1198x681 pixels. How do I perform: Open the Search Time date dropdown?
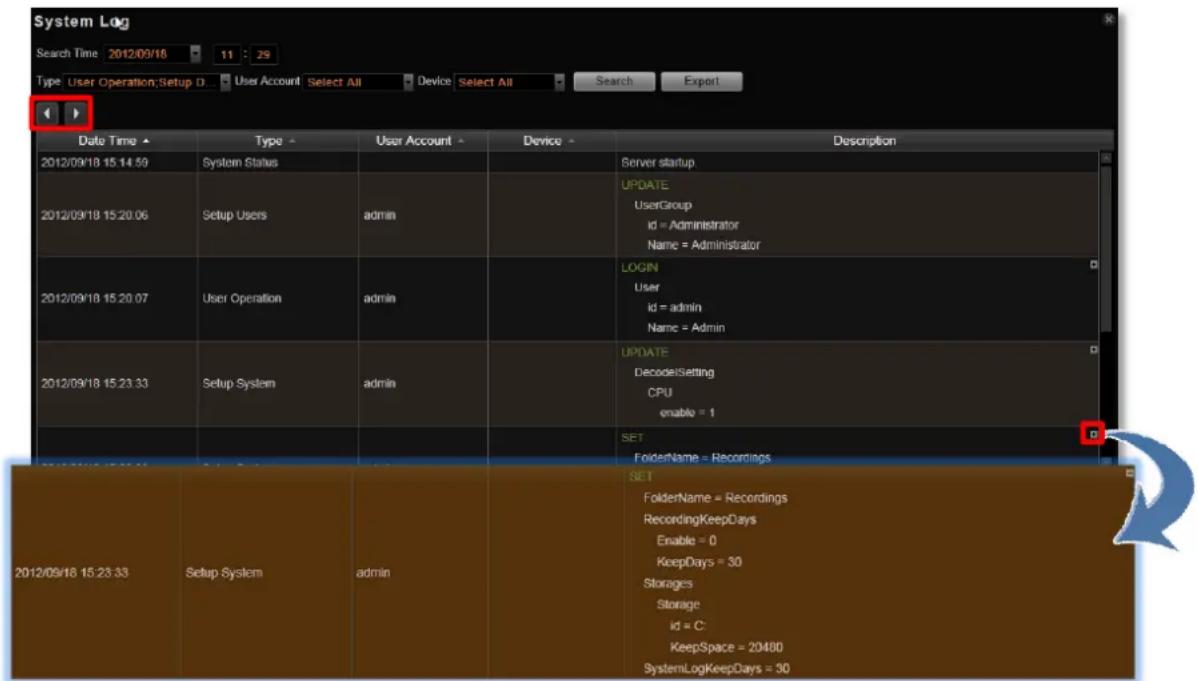196,54
